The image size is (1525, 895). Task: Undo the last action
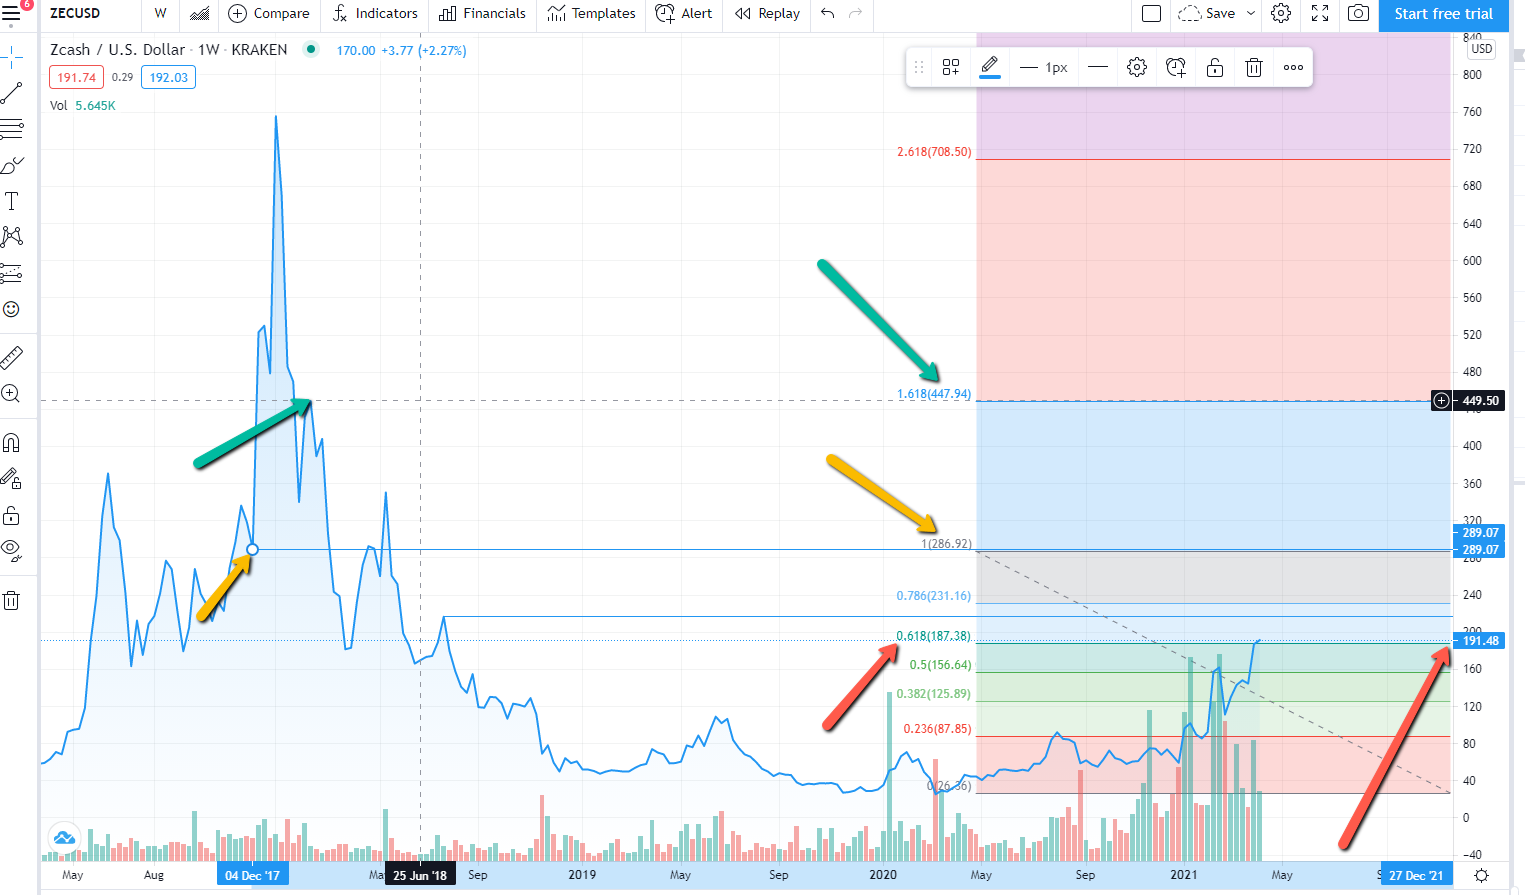click(x=828, y=14)
